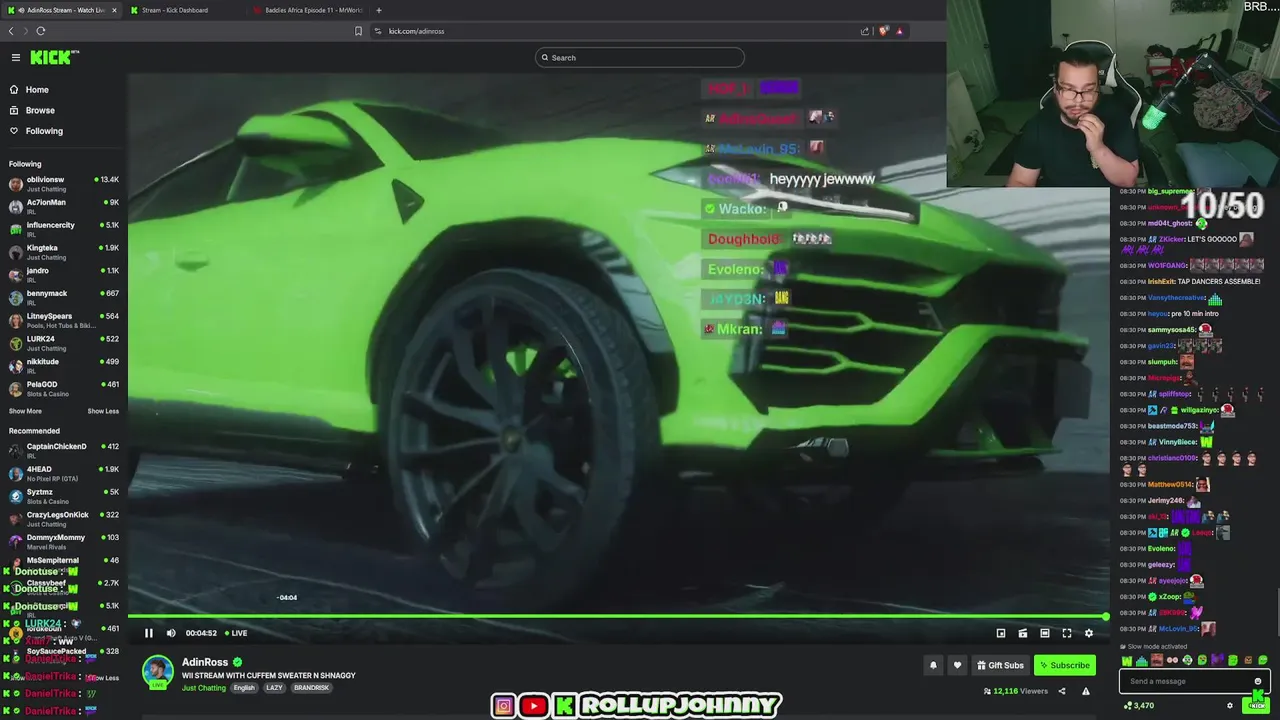Image resolution: width=1280 pixels, height=720 pixels.
Task: Click the LIVE indicator in player
Action: pos(235,633)
